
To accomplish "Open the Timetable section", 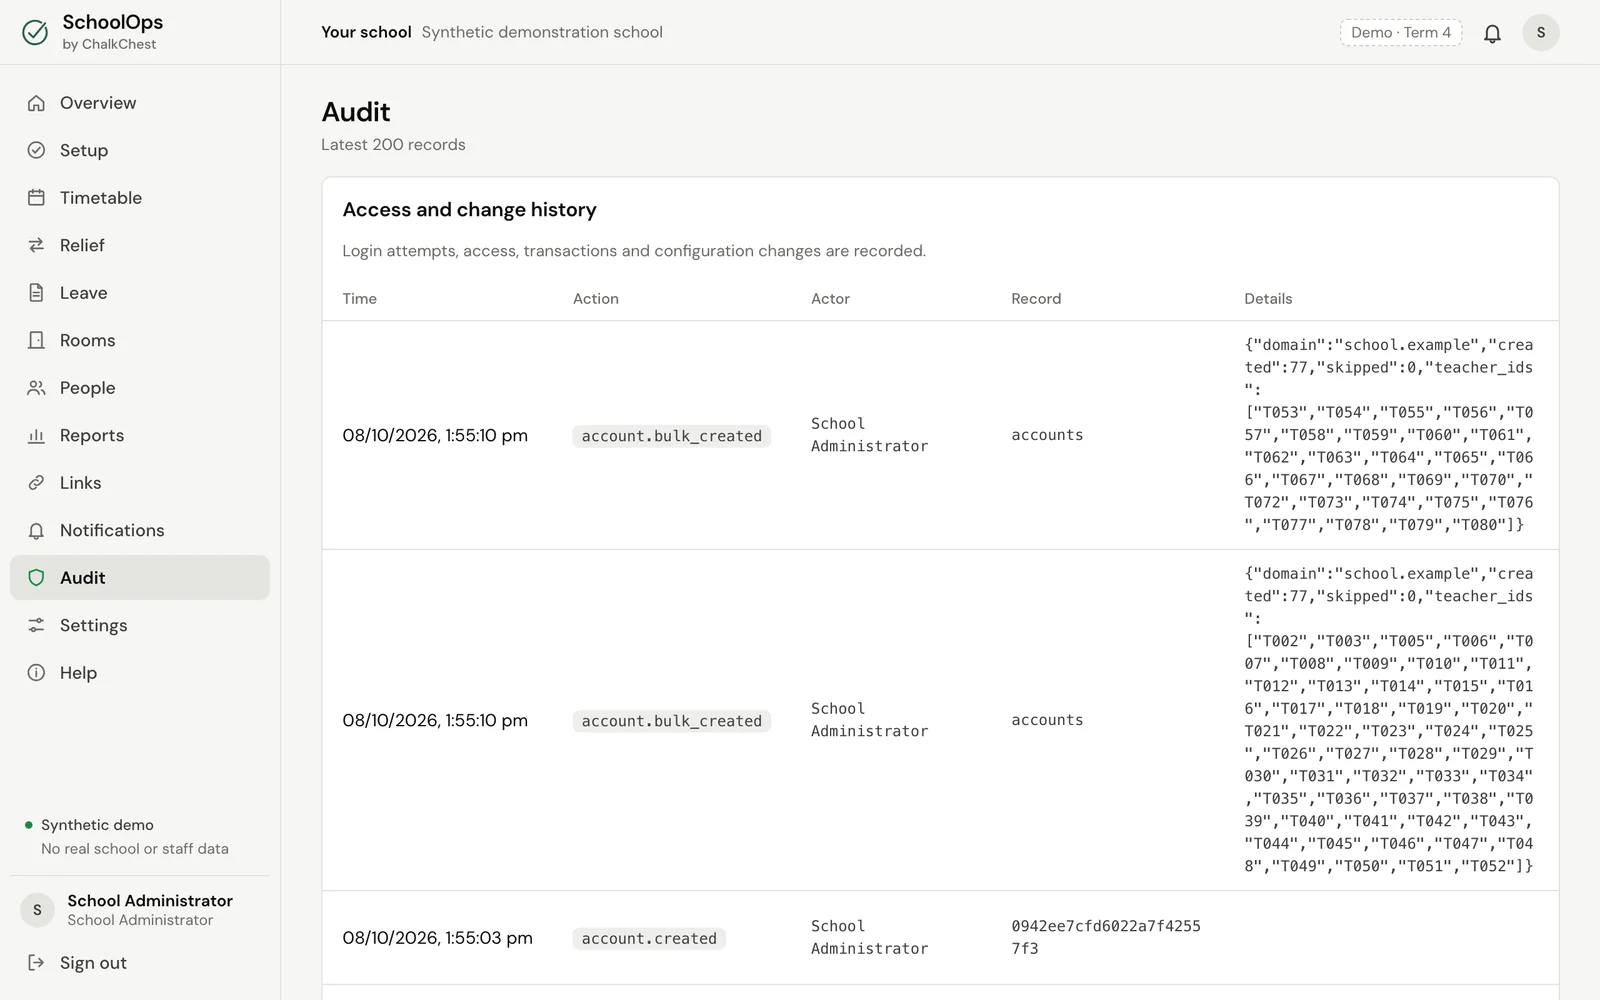I will tap(140, 198).
